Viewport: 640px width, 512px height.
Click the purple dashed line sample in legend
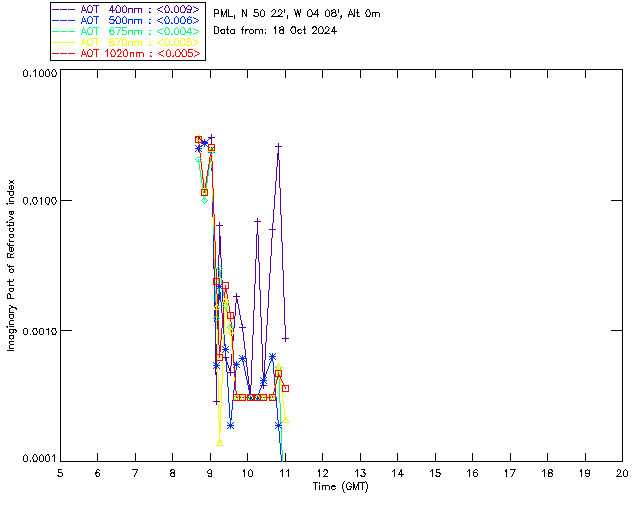pos(64,9)
